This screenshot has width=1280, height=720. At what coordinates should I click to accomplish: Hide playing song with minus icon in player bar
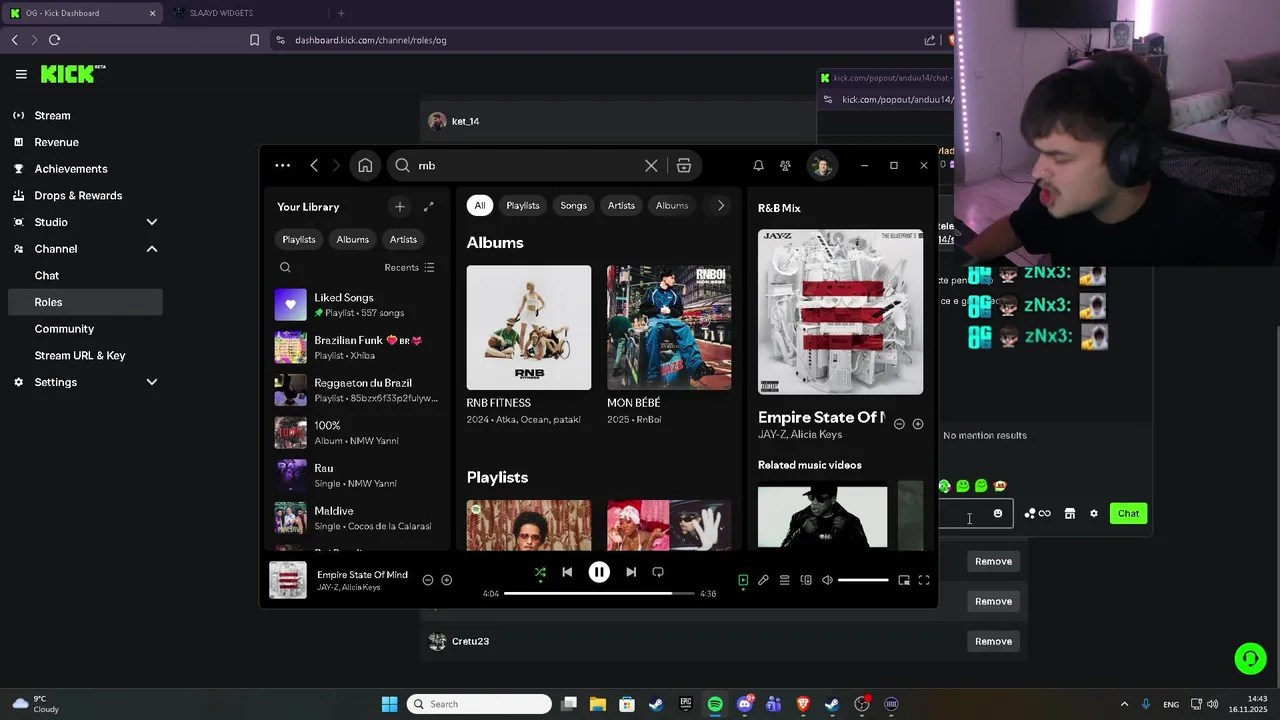point(428,581)
